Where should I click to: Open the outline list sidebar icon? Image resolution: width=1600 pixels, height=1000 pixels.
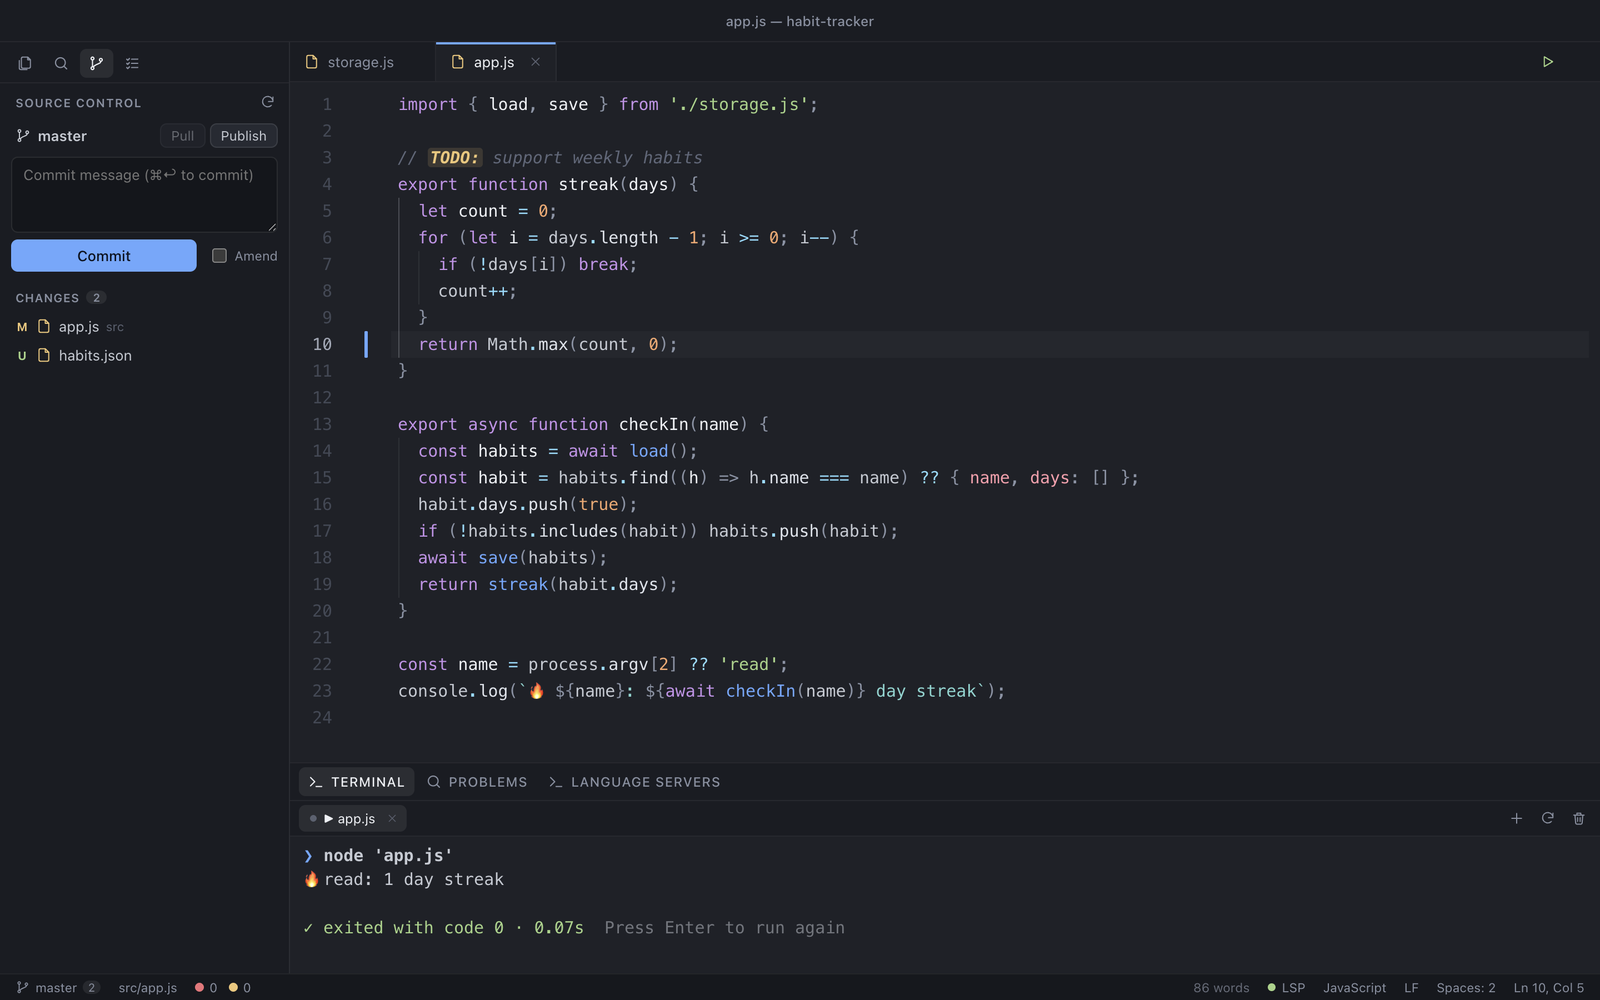[132, 63]
